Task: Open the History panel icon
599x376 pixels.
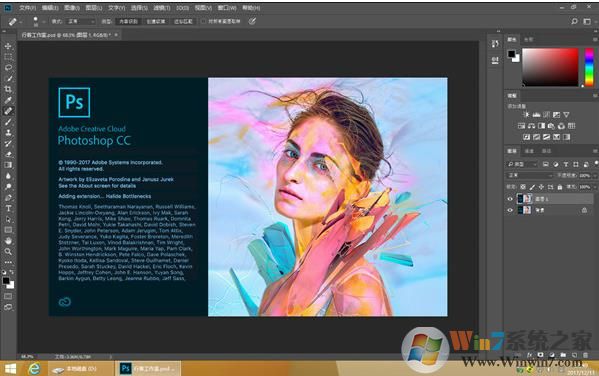Action: 495,44
